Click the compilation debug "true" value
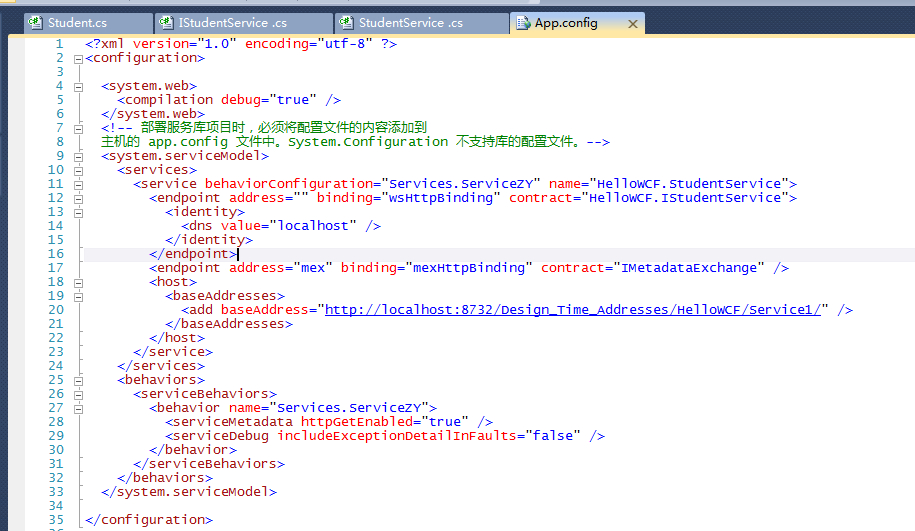This screenshot has height=531, width=915. pos(293,100)
